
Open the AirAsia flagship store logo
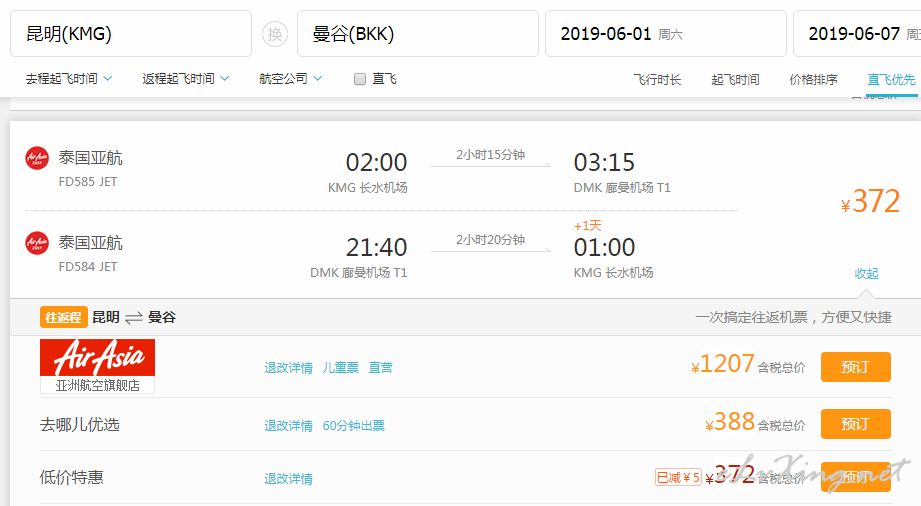(x=98, y=366)
